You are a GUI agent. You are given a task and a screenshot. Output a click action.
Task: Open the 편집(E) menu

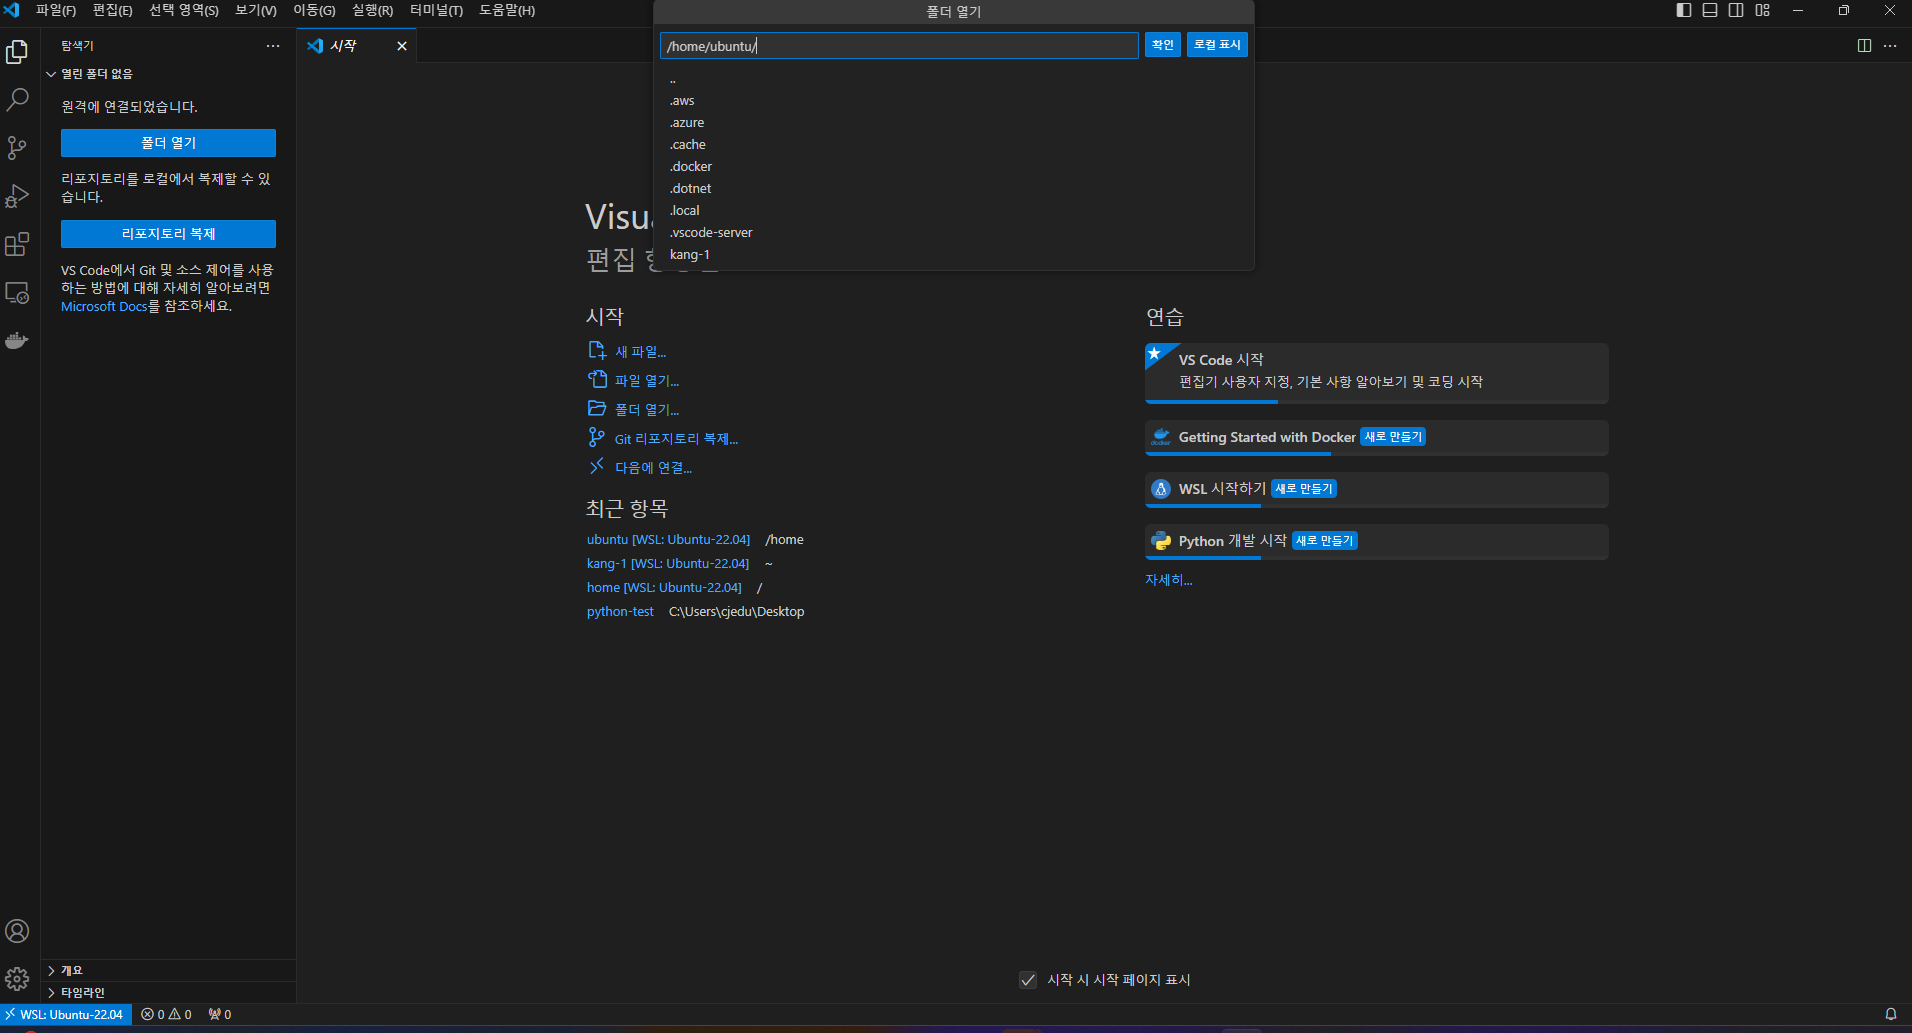click(x=112, y=10)
